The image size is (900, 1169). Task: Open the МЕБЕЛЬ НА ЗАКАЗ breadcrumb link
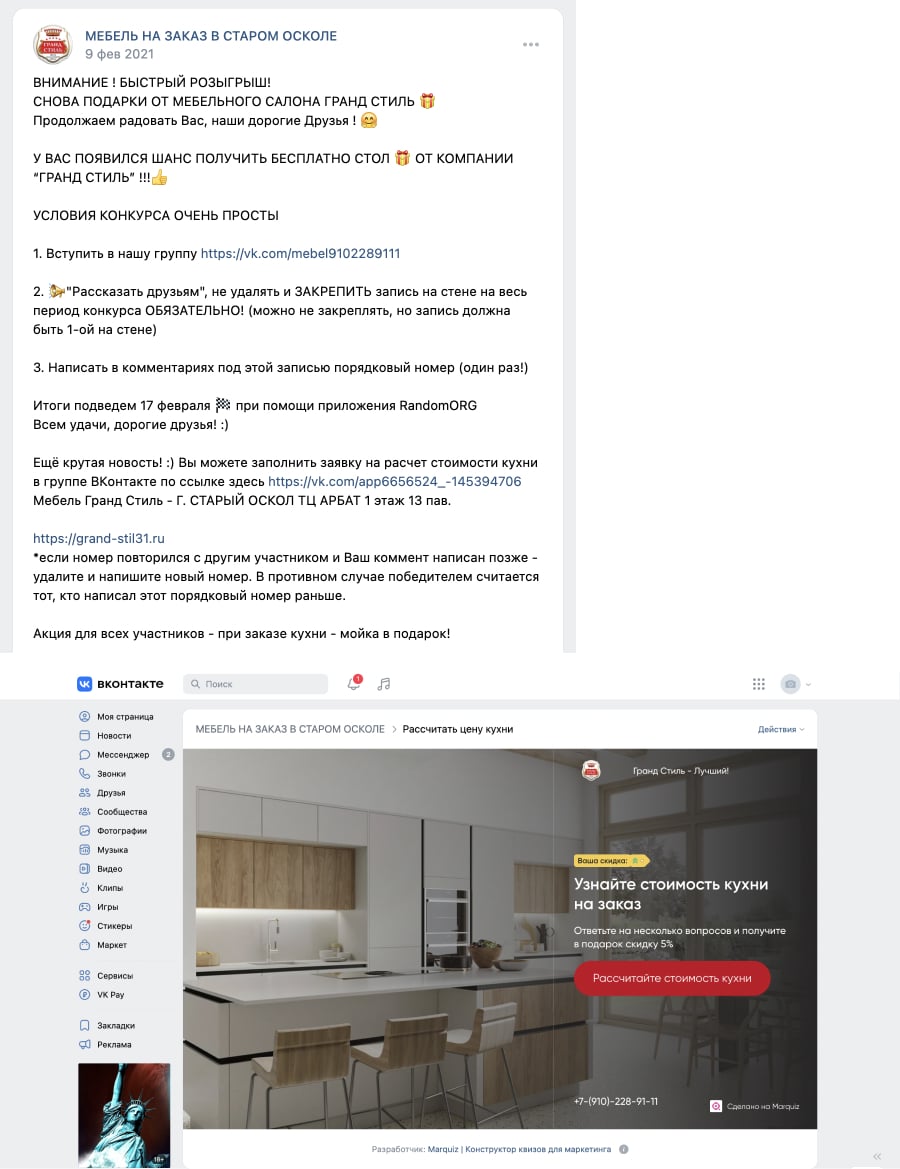(290, 729)
